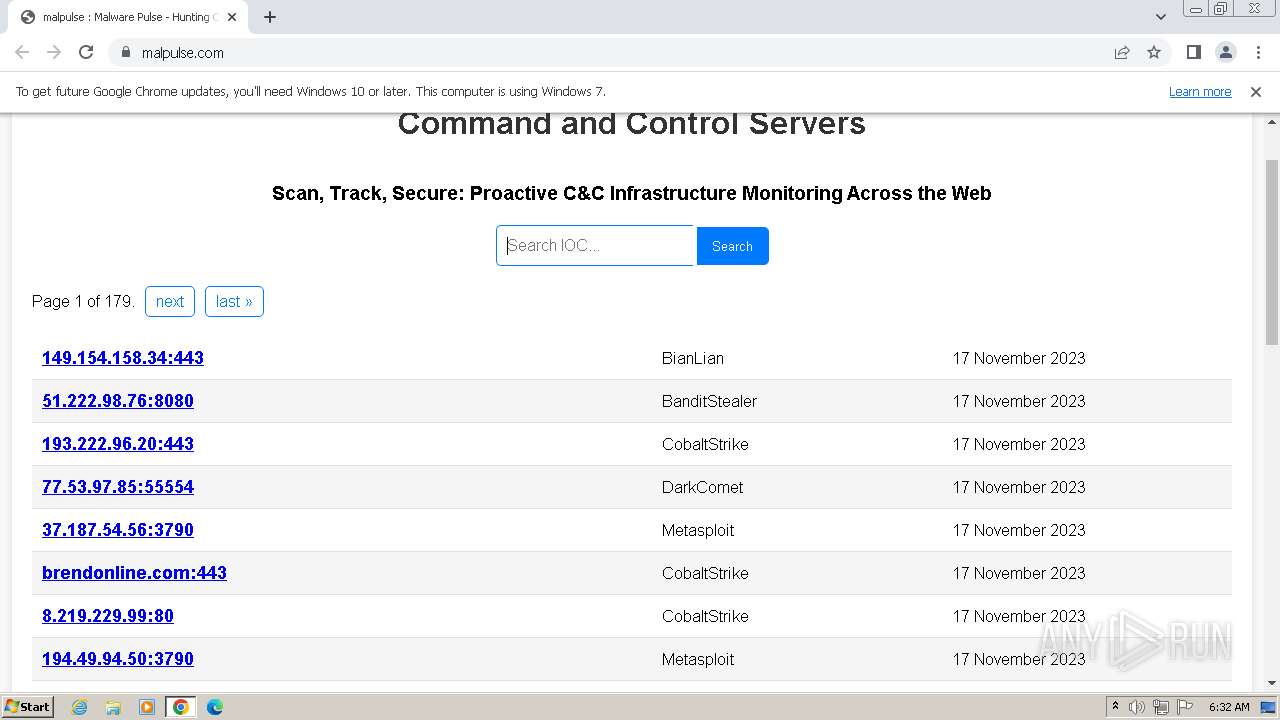
Task: Reload the page with the refresh icon
Action: [86, 52]
